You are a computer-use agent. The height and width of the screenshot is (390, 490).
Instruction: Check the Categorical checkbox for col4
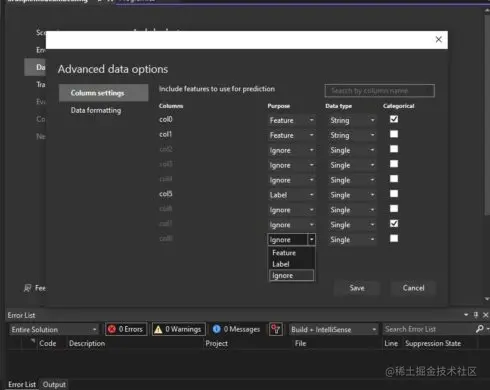tap(394, 179)
